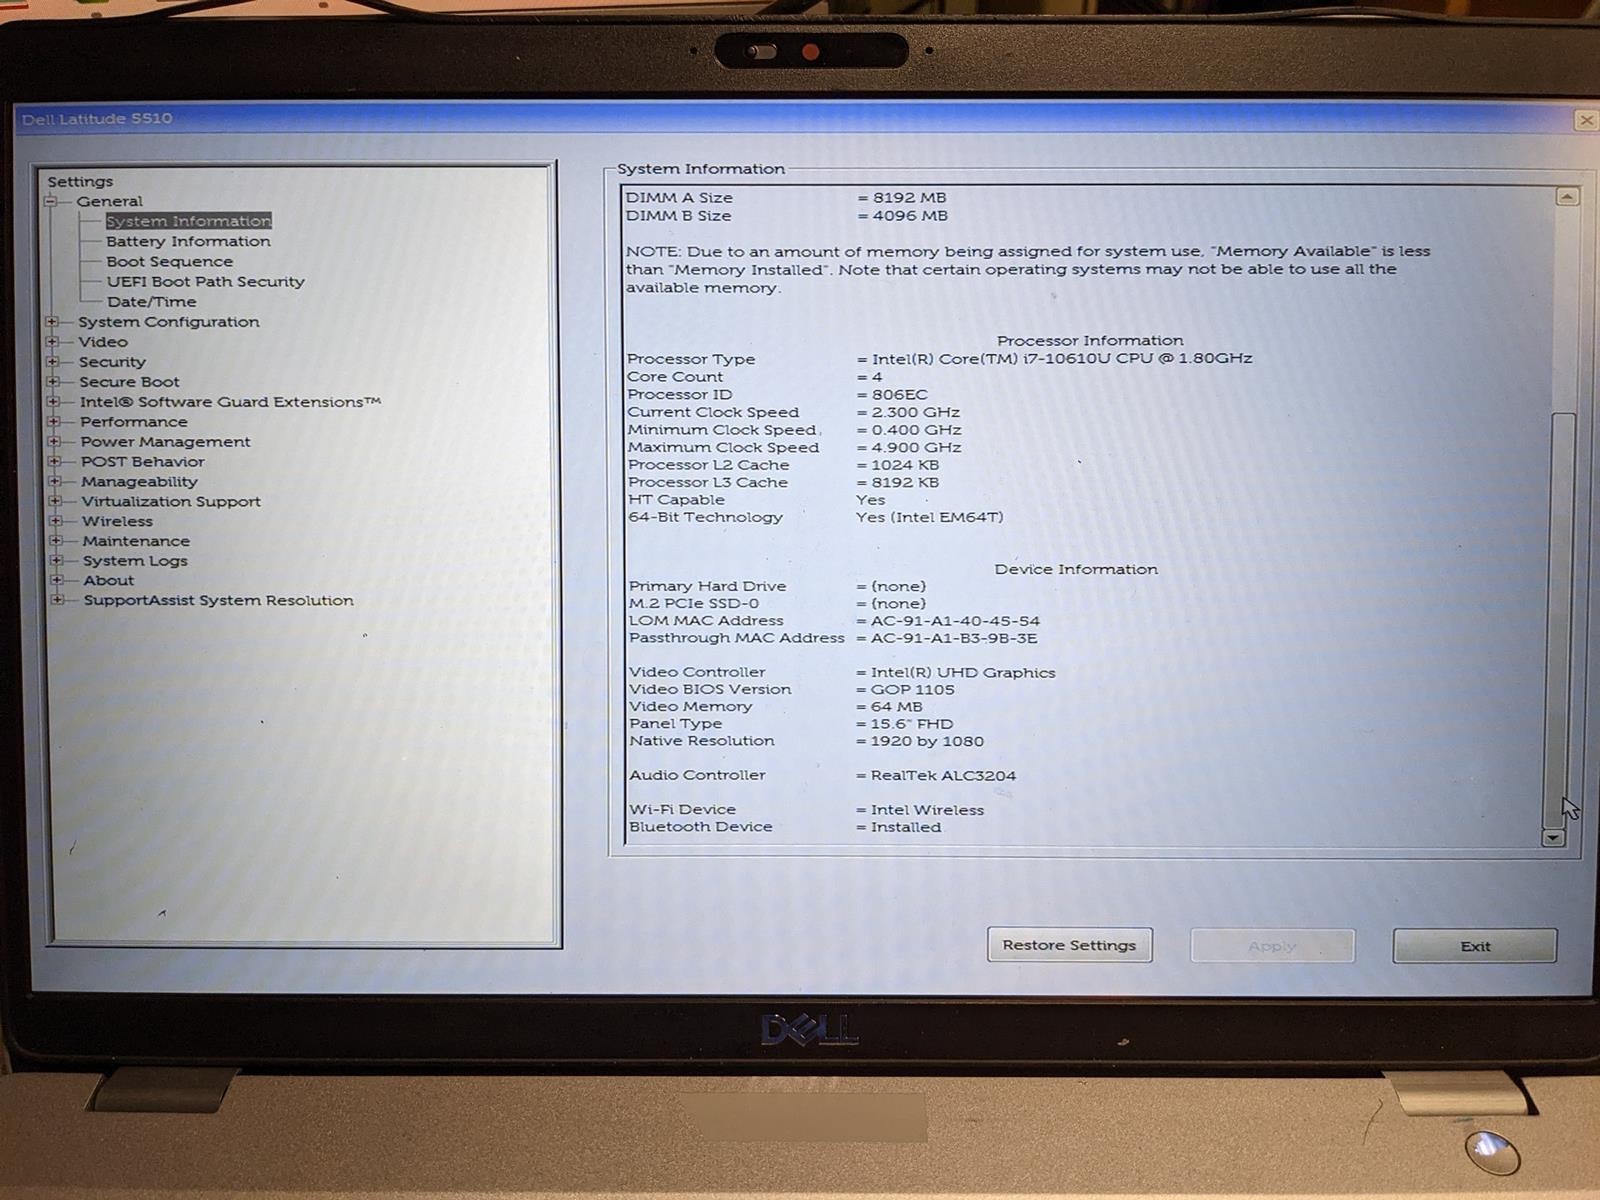This screenshot has height=1200, width=1600.
Task: Select SupportAssist System Resolution label
Action: [x=218, y=600]
